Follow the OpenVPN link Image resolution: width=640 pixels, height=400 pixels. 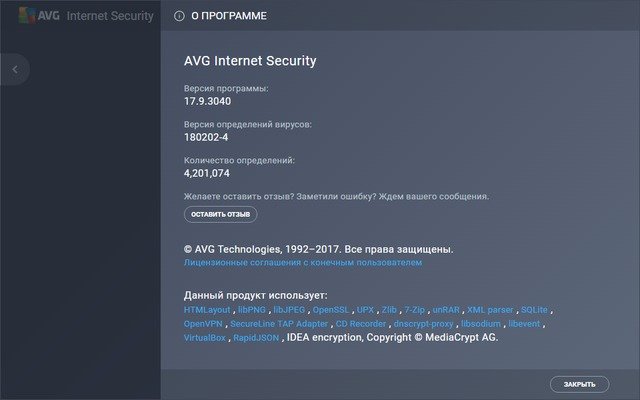(203, 324)
